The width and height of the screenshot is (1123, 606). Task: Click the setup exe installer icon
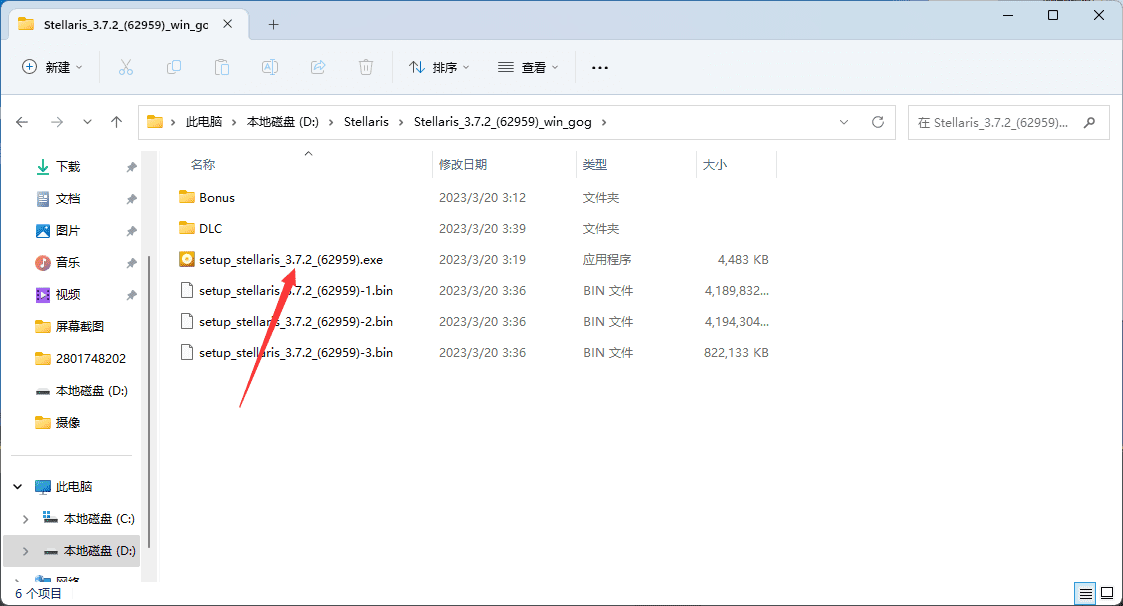(x=187, y=259)
